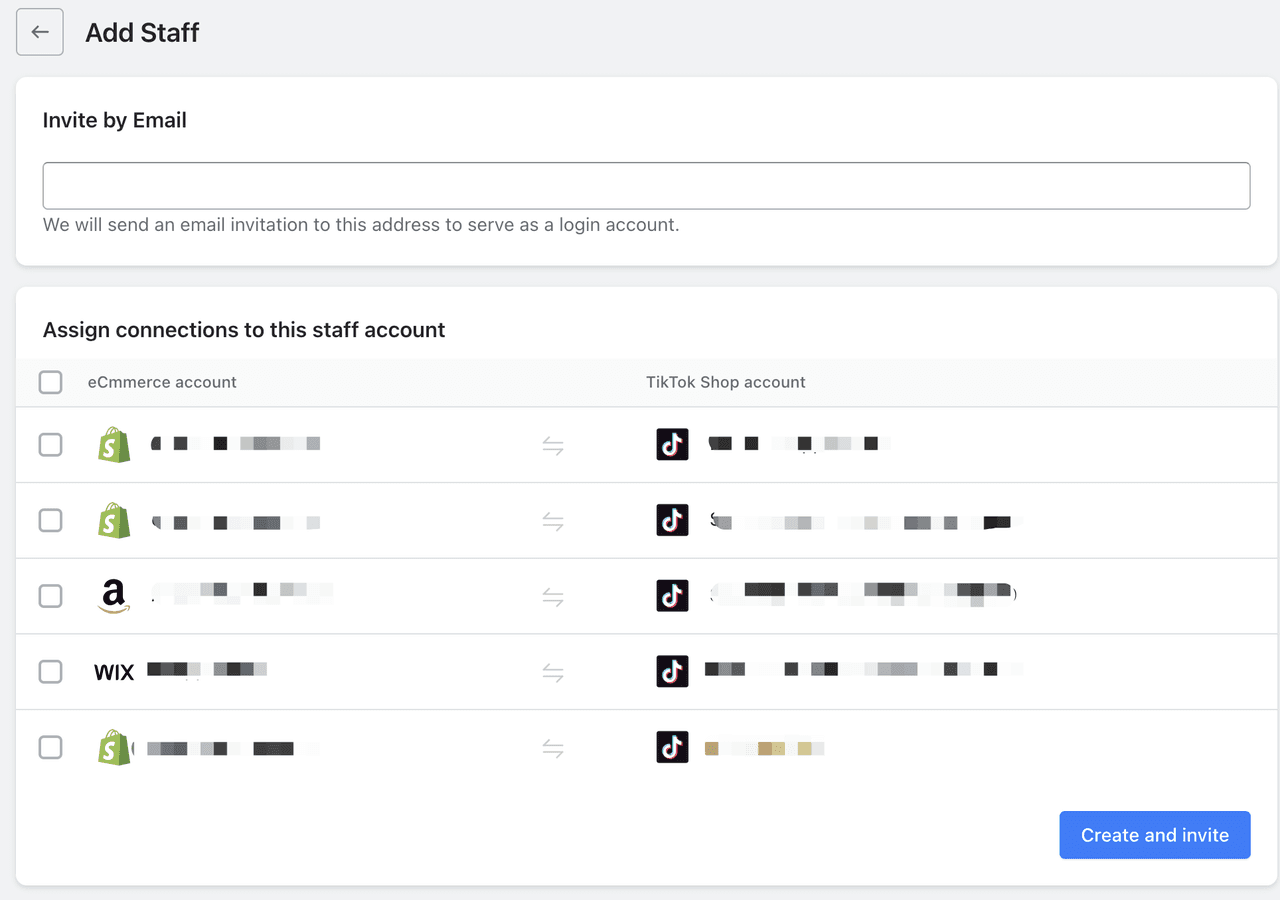Click the Amazon logo in the third row
The image size is (1280, 900).
(x=114, y=597)
